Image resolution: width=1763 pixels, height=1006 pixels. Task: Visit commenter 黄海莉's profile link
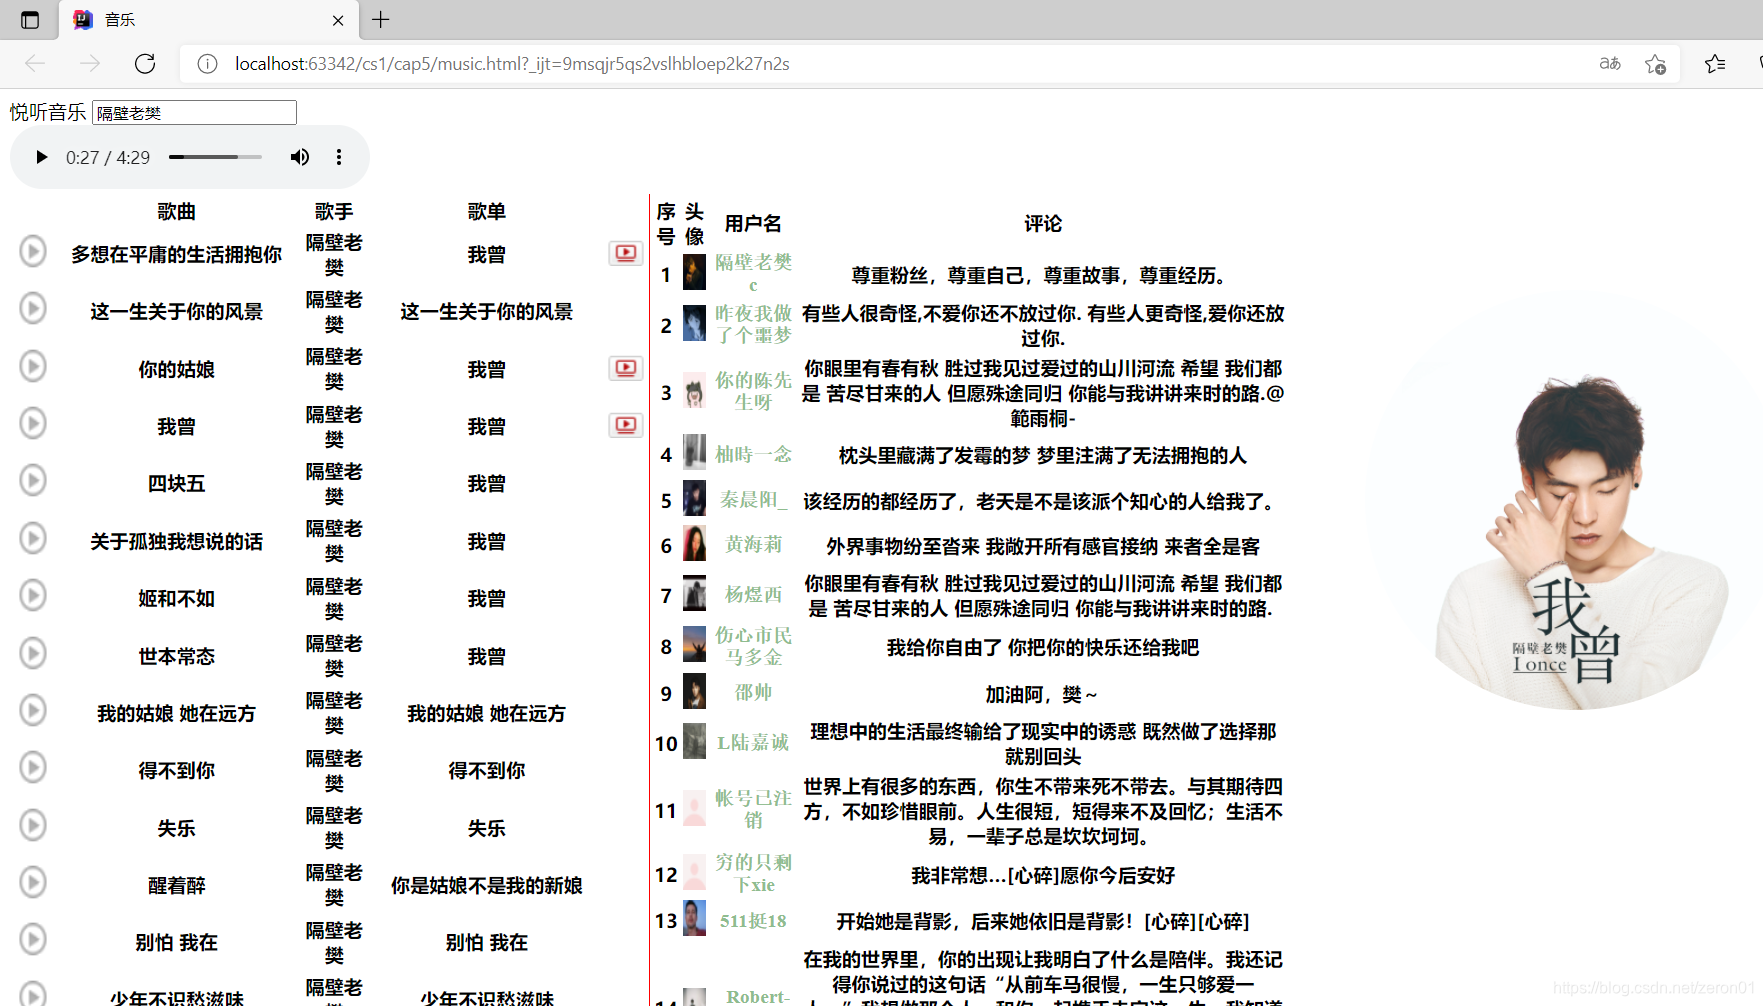click(x=753, y=545)
